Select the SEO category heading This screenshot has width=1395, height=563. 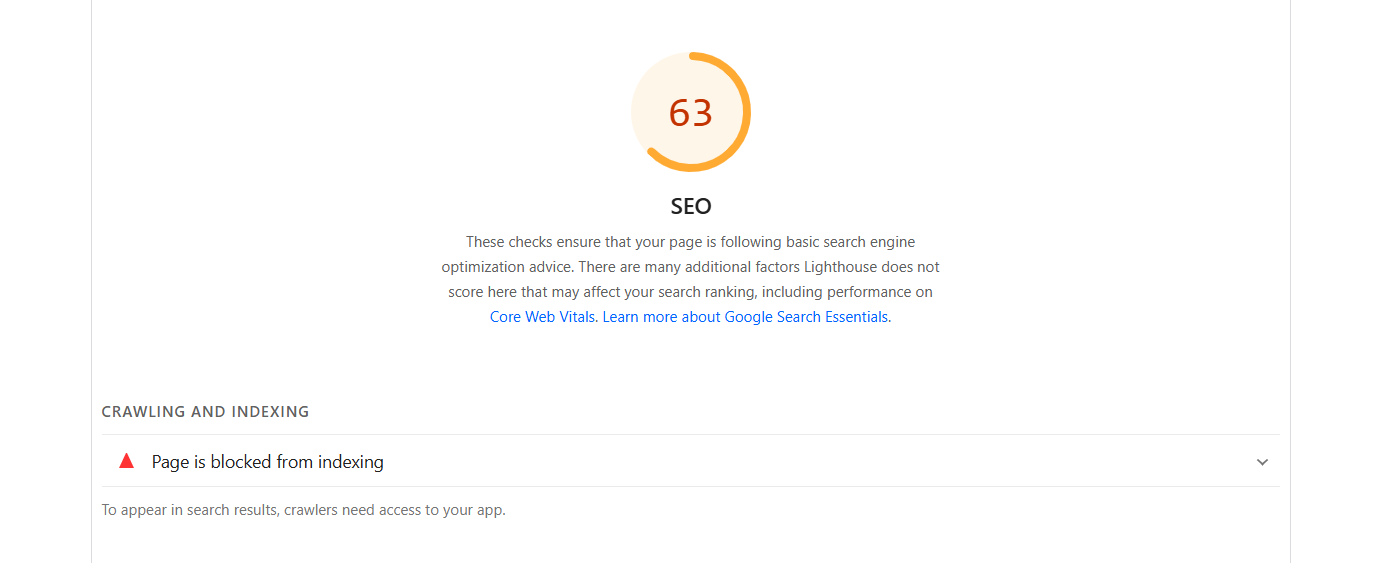(x=690, y=207)
